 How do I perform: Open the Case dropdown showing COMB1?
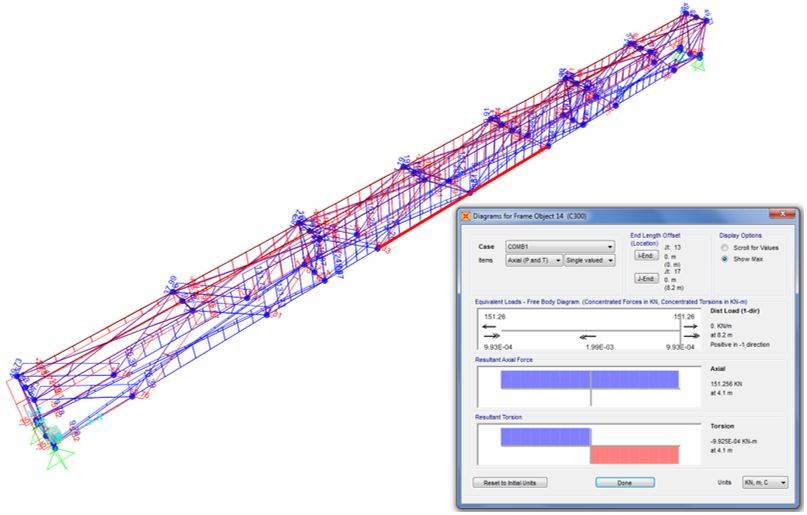(x=559, y=247)
